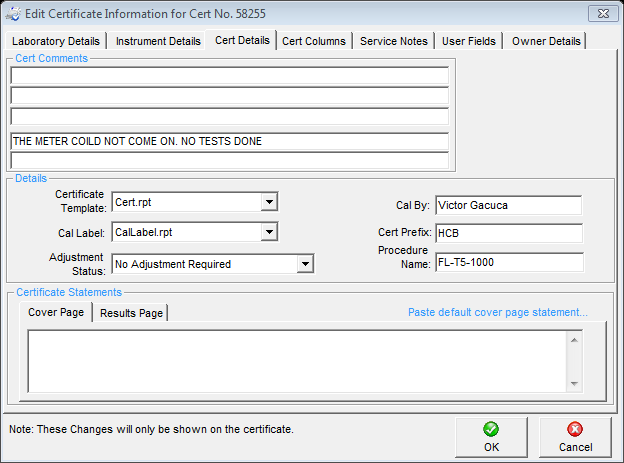This screenshot has width=624, height=463.
Task: Open the Certificate Template dropdown
Action: (x=268, y=202)
